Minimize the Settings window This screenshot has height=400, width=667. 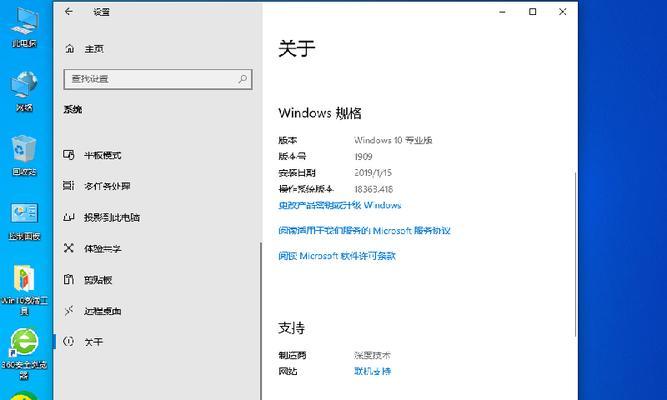(502, 12)
